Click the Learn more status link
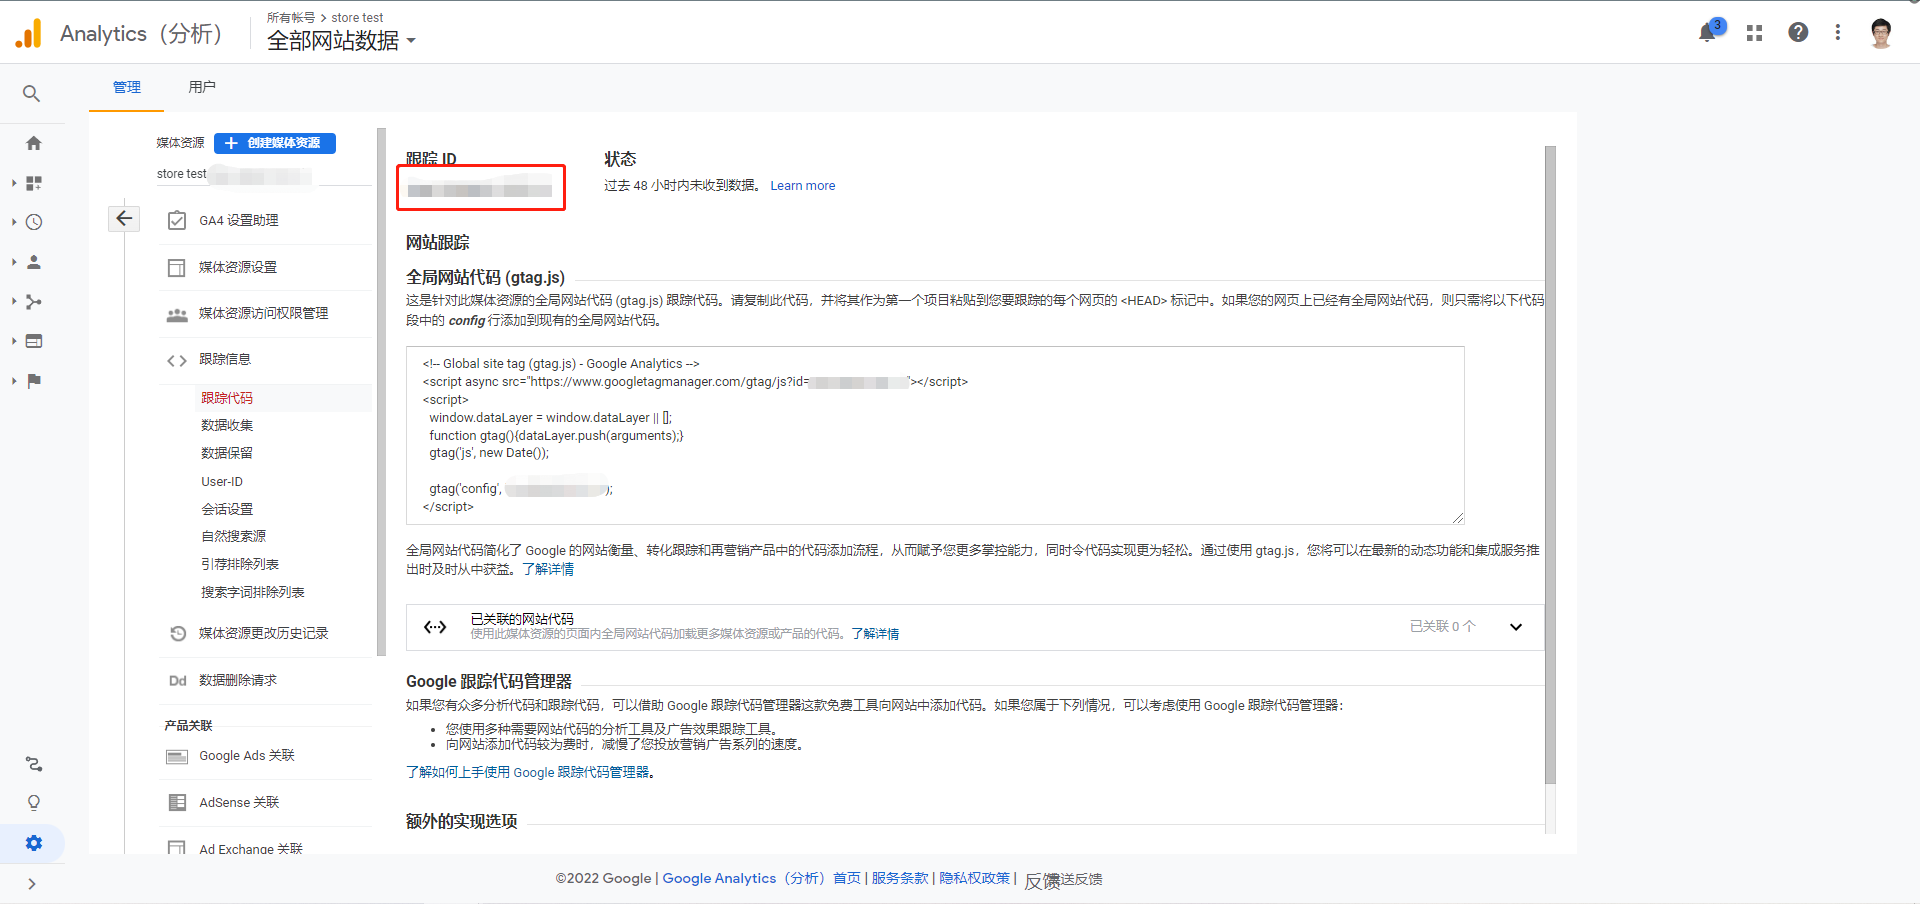Image resolution: width=1920 pixels, height=904 pixels. 802,186
